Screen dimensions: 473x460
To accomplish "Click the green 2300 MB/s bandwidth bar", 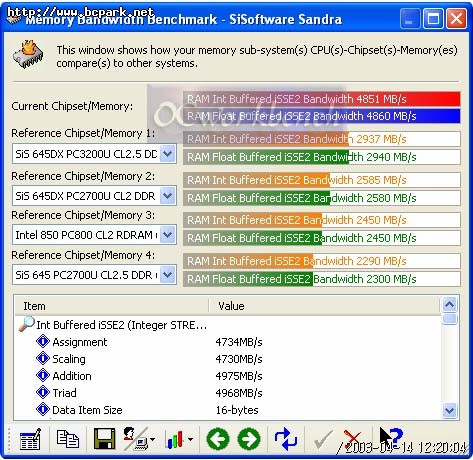I will pos(322,279).
